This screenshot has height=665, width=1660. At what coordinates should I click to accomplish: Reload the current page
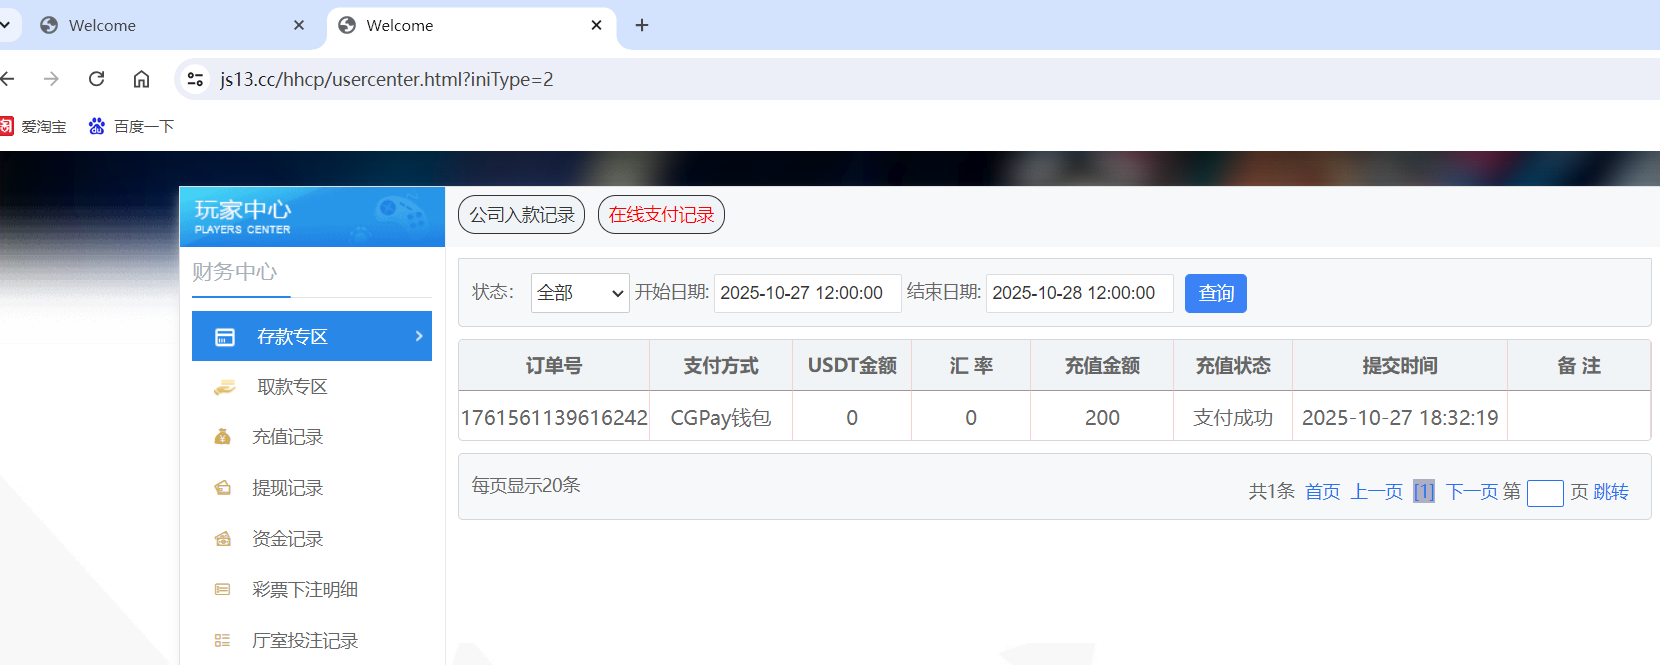point(97,79)
